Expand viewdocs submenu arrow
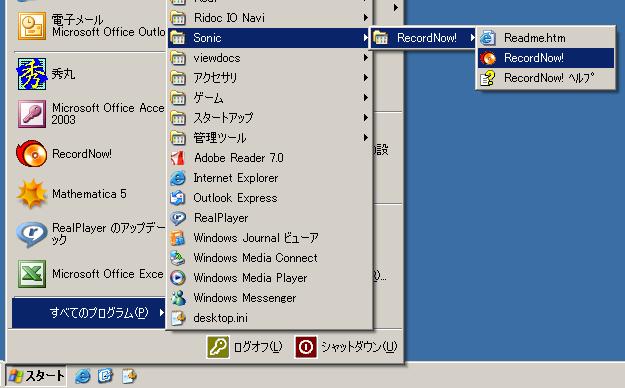625x388 pixels. pos(366,58)
